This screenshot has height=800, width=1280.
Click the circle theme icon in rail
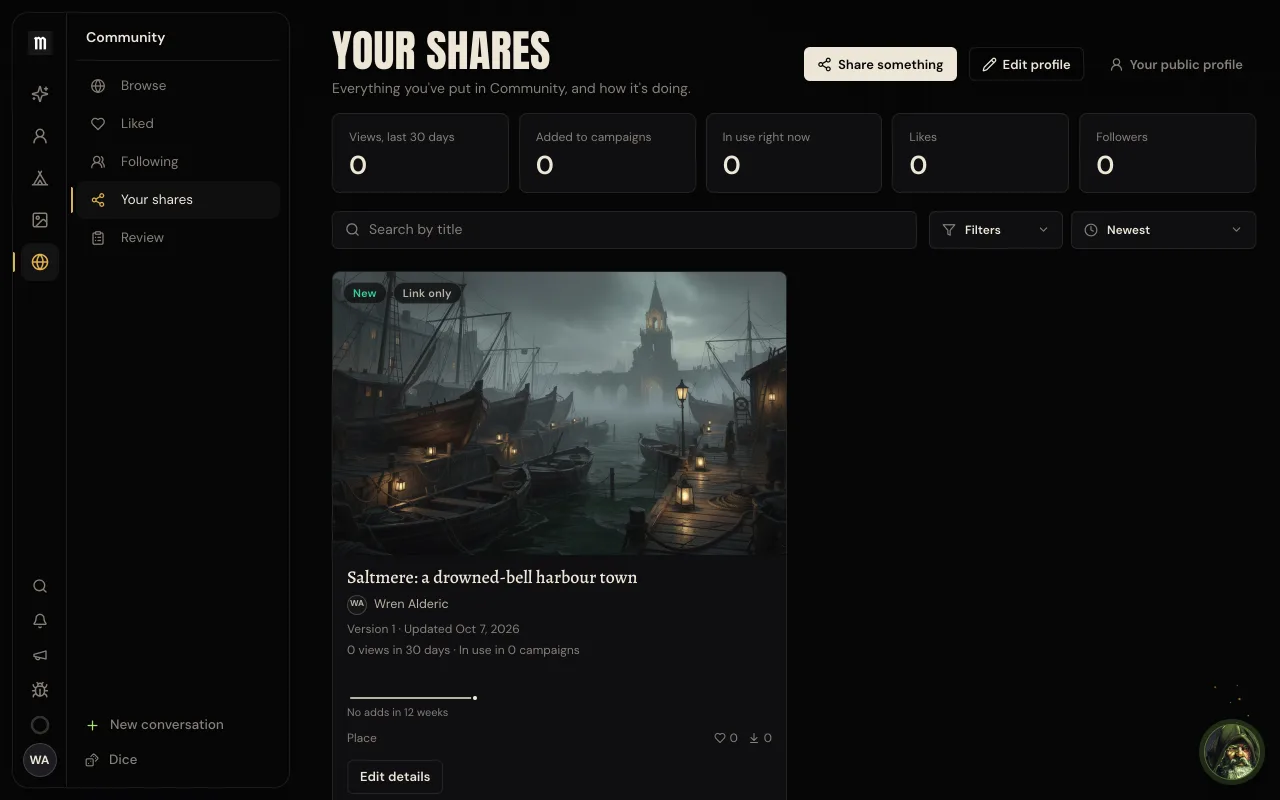click(40, 725)
